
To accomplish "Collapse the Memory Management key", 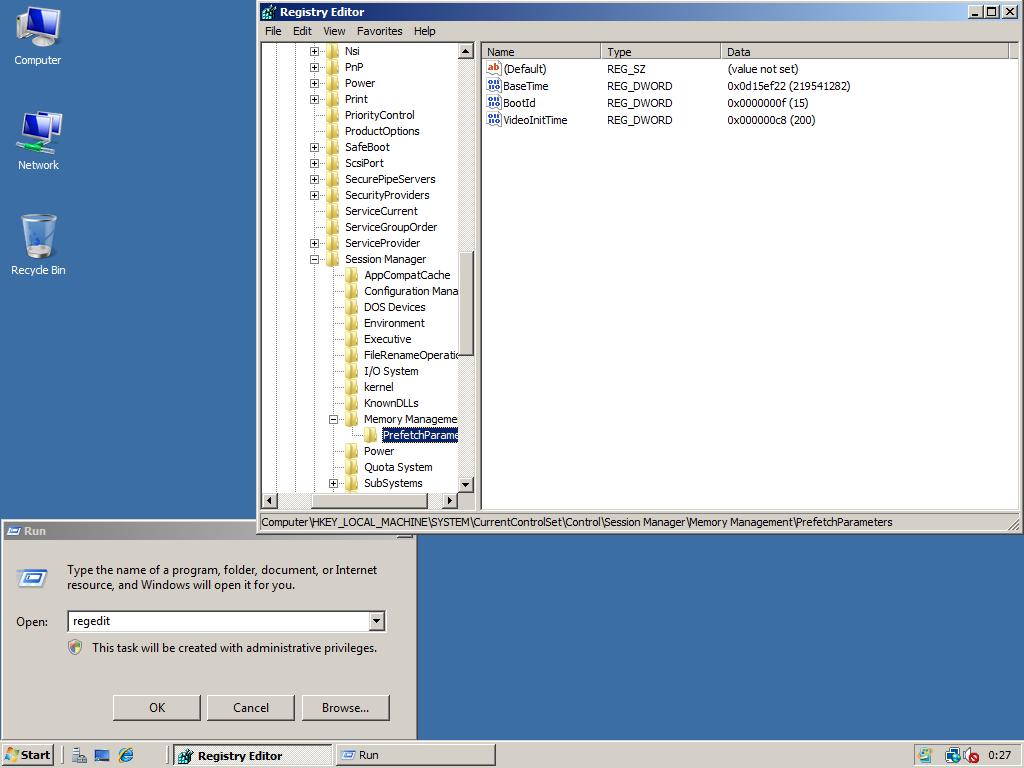I will (x=333, y=419).
